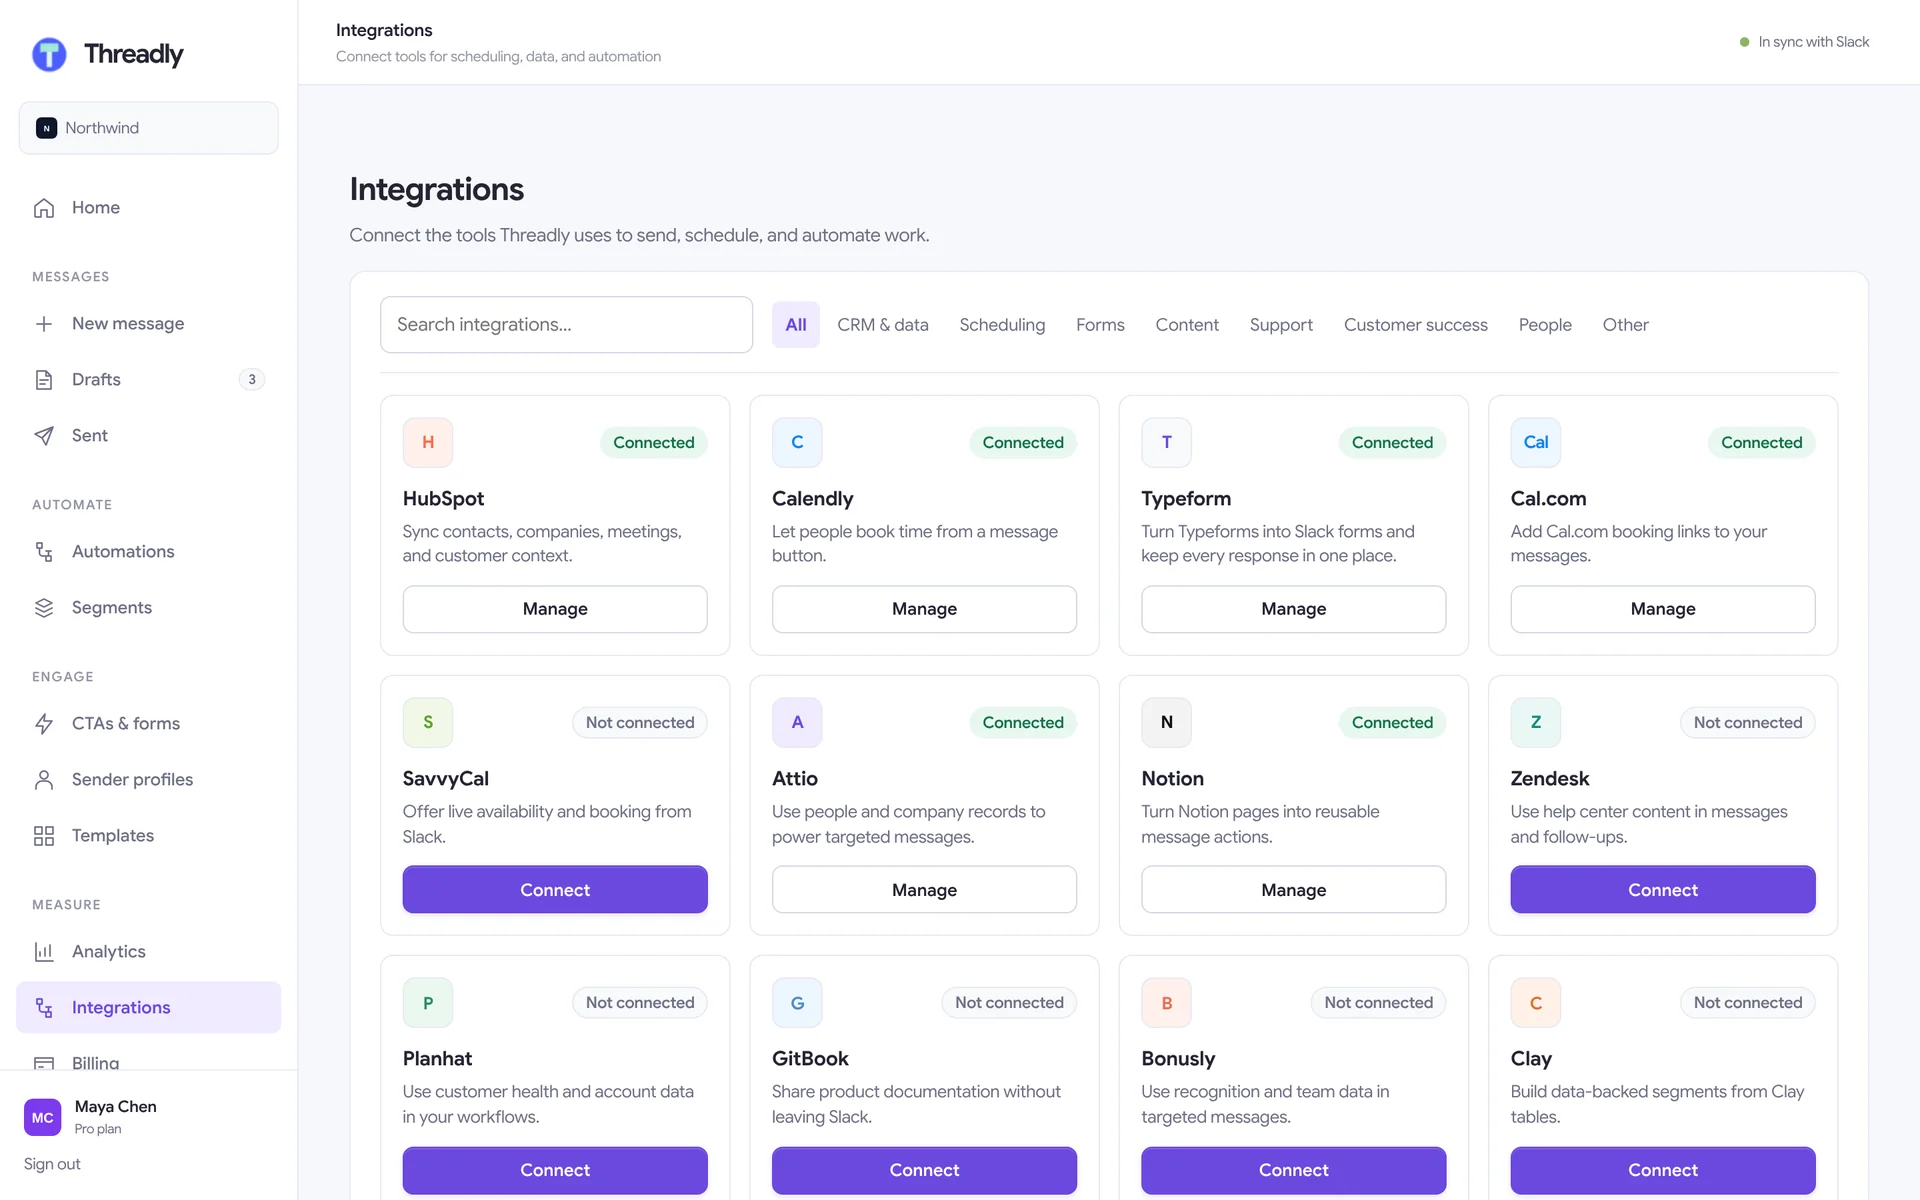Image resolution: width=1920 pixels, height=1200 pixels.
Task: Manage the HubSpot integration
Action: click(555, 609)
